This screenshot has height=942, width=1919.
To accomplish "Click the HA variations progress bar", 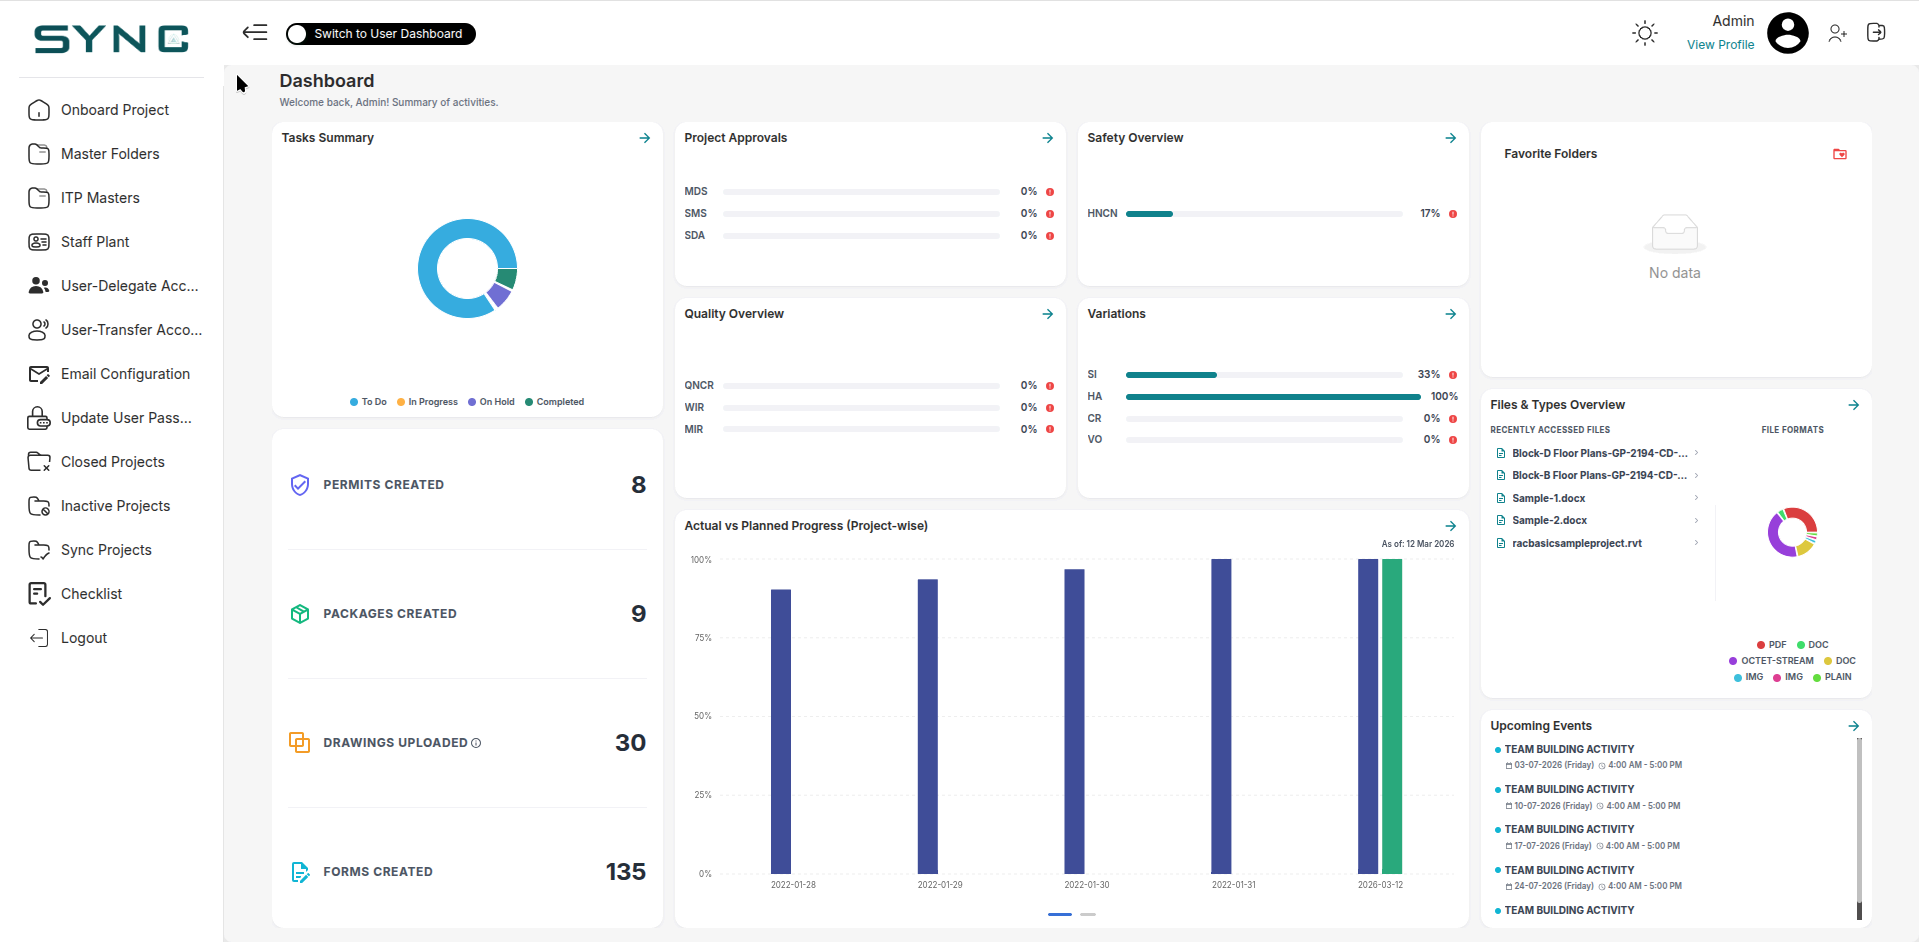I will click(1273, 397).
